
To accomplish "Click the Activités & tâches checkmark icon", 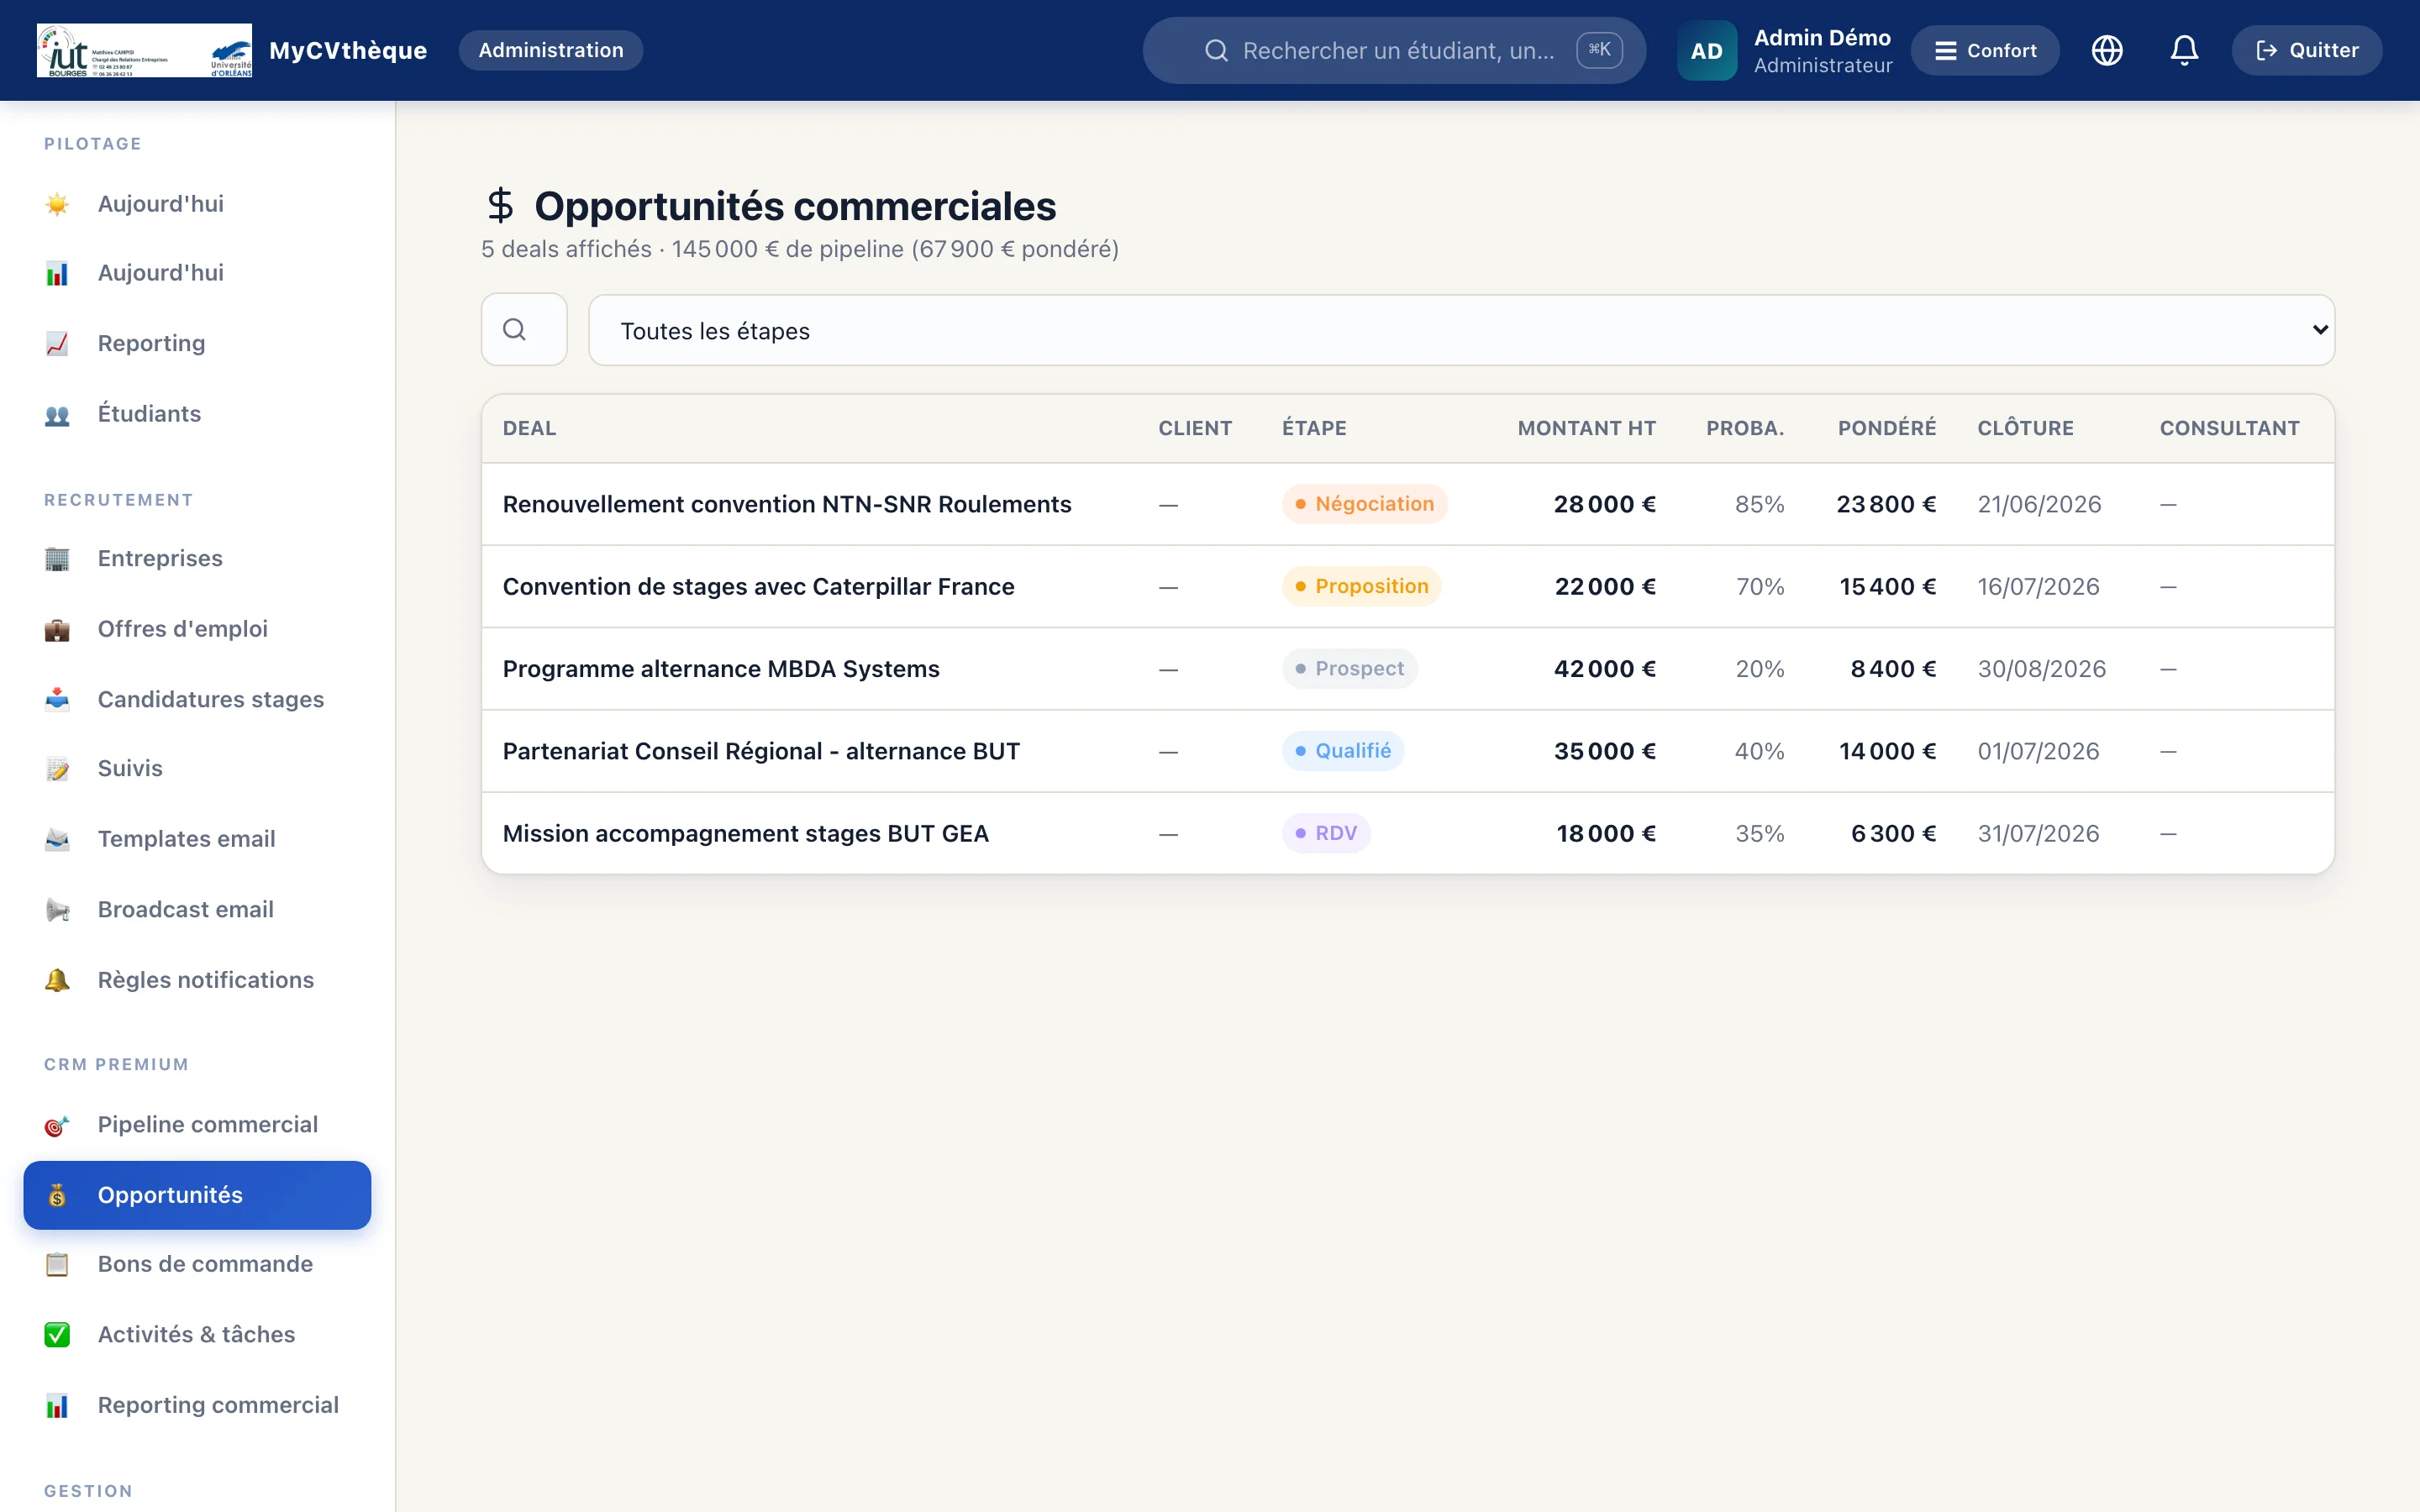I will click(57, 1335).
